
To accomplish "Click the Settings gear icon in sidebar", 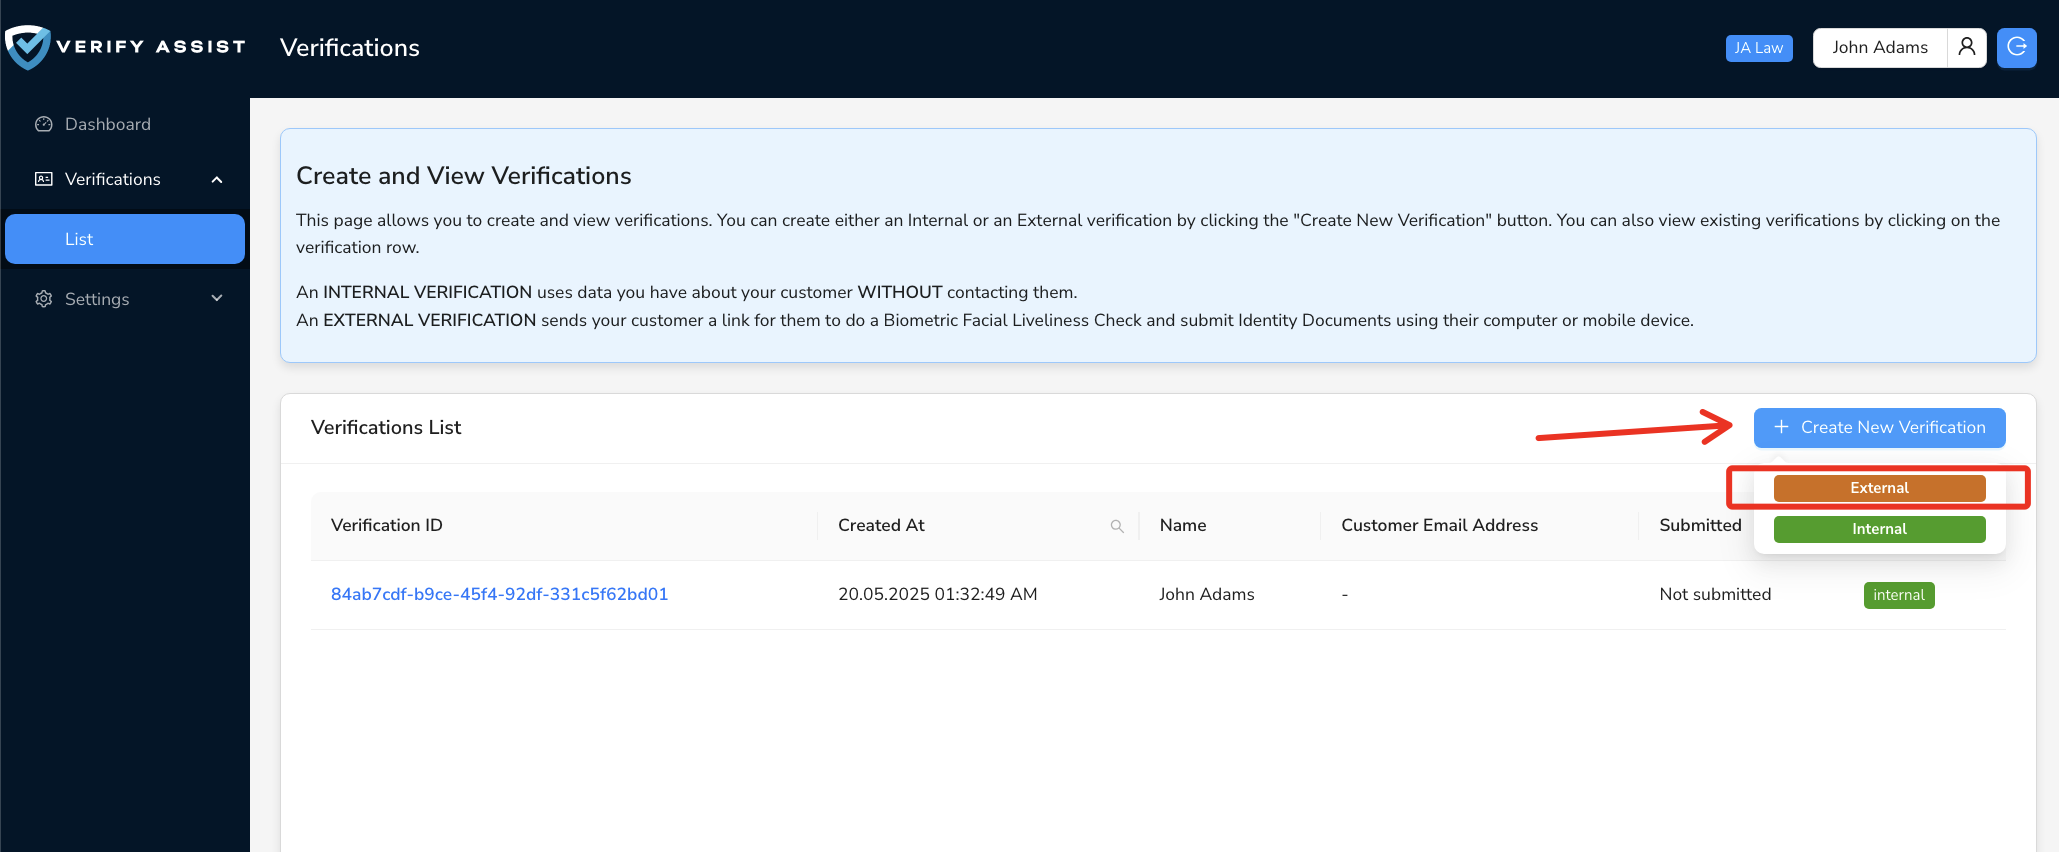I will [43, 299].
